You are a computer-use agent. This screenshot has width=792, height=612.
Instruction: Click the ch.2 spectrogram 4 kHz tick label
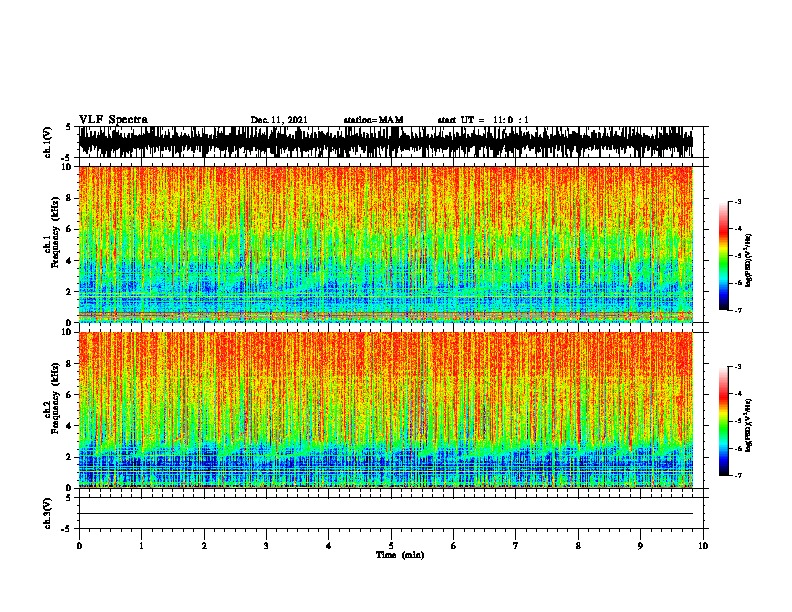tap(70, 426)
